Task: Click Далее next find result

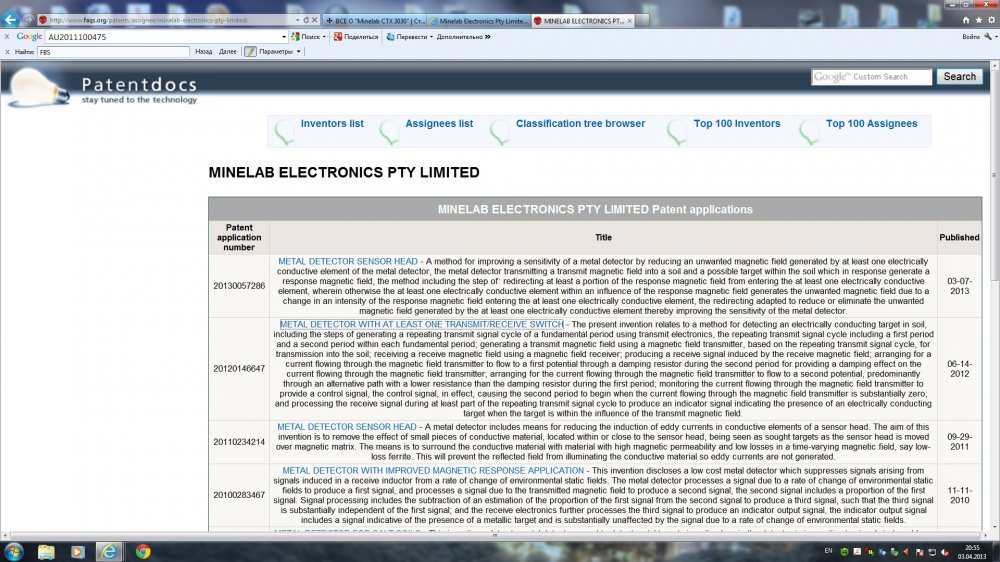Action: coord(228,52)
